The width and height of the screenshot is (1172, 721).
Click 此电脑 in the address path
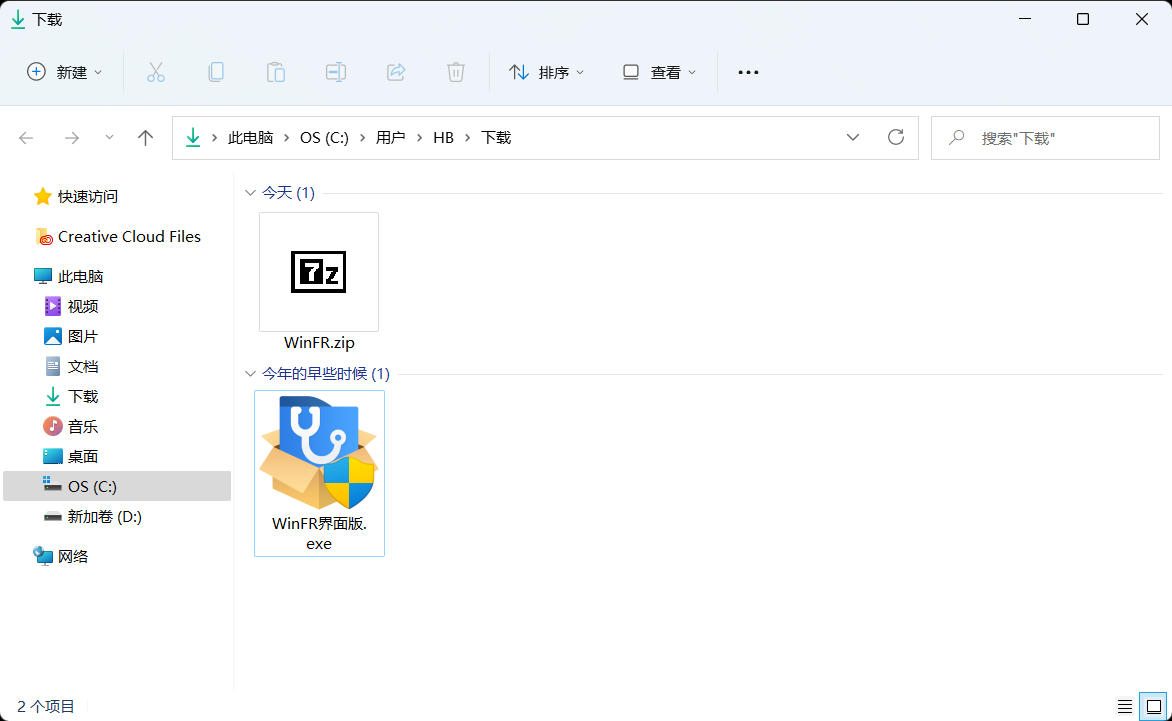[250, 137]
